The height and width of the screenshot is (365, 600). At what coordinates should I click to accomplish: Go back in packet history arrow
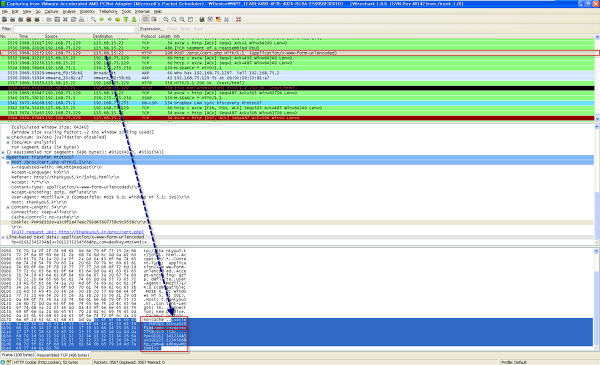101,20
